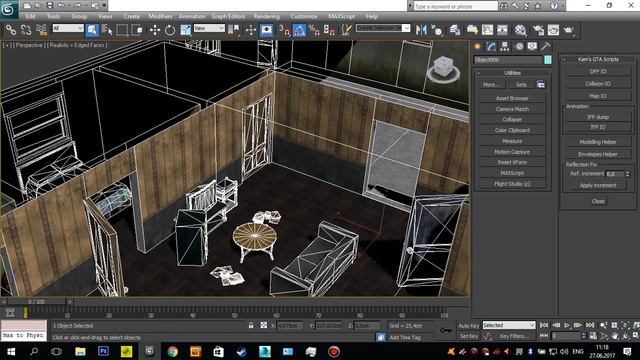Screen dimensions: 640x360
Task: Open the selection filter All dropdown
Action: click(x=68, y=28)
